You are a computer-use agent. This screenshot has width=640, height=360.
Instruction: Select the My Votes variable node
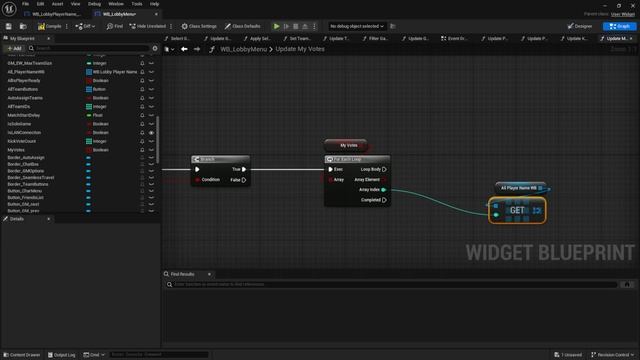(x=346, y=145)
